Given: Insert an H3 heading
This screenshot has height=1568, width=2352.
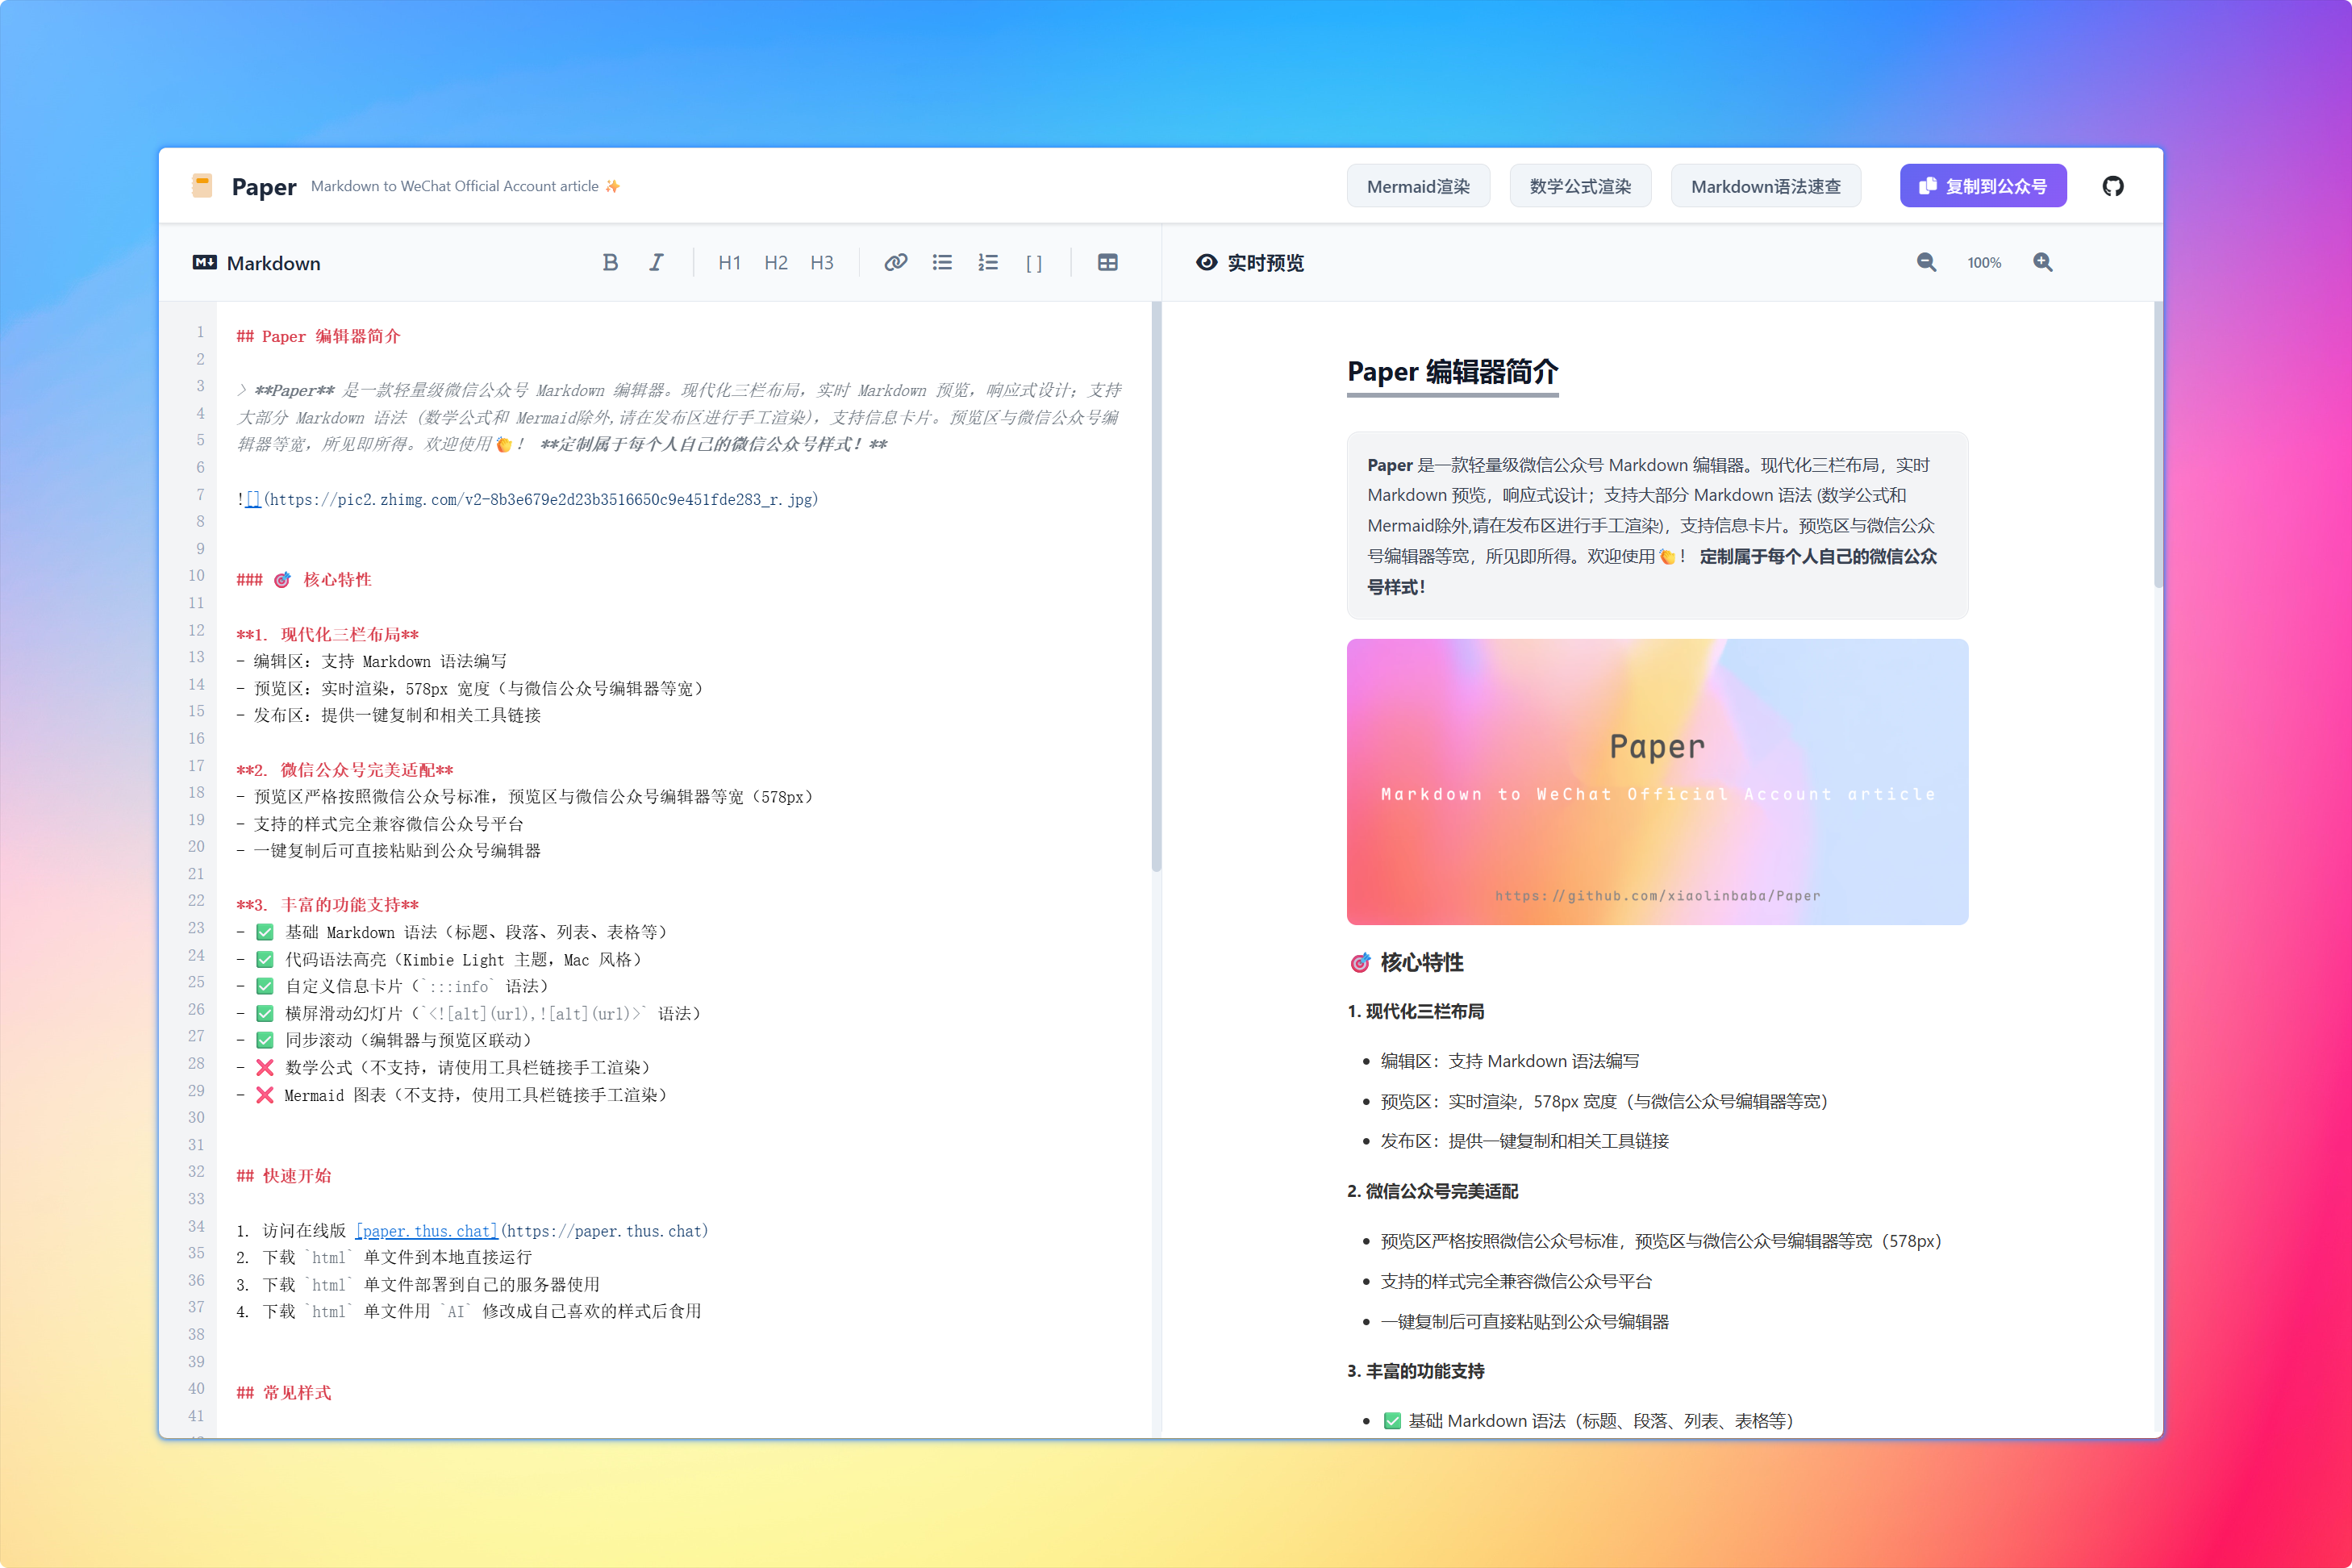Looking at the screenshot, I should (821, 263).
